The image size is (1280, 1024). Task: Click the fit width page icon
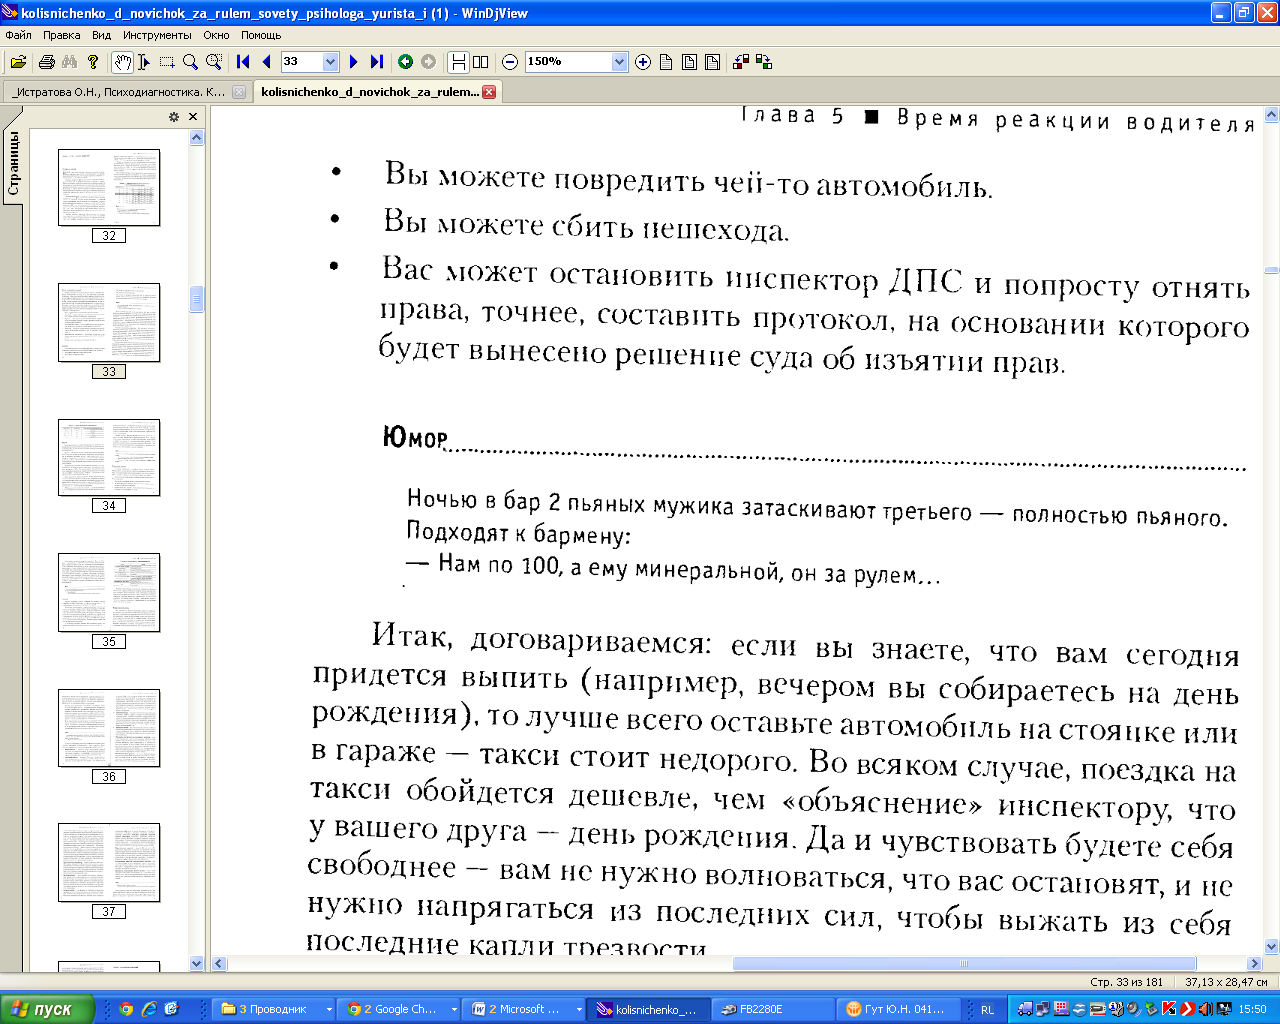coord(712,62)
